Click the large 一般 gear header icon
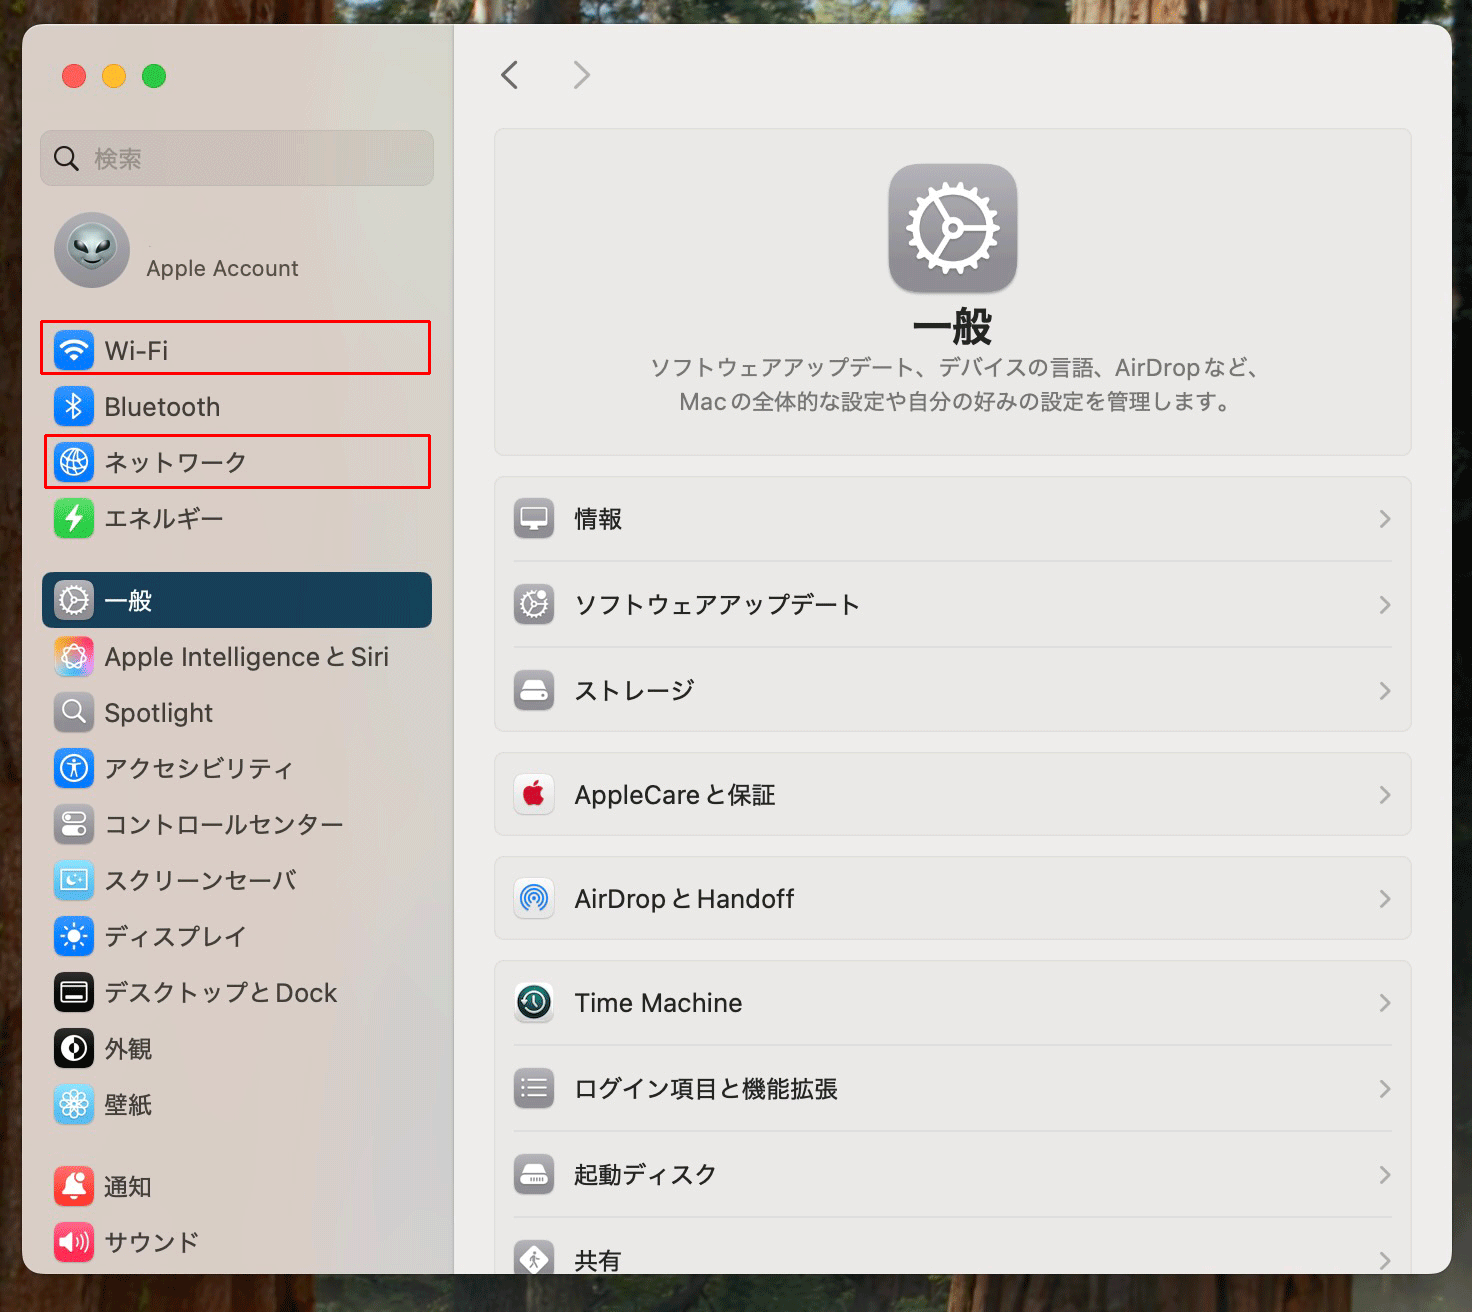 click(953, 228)
